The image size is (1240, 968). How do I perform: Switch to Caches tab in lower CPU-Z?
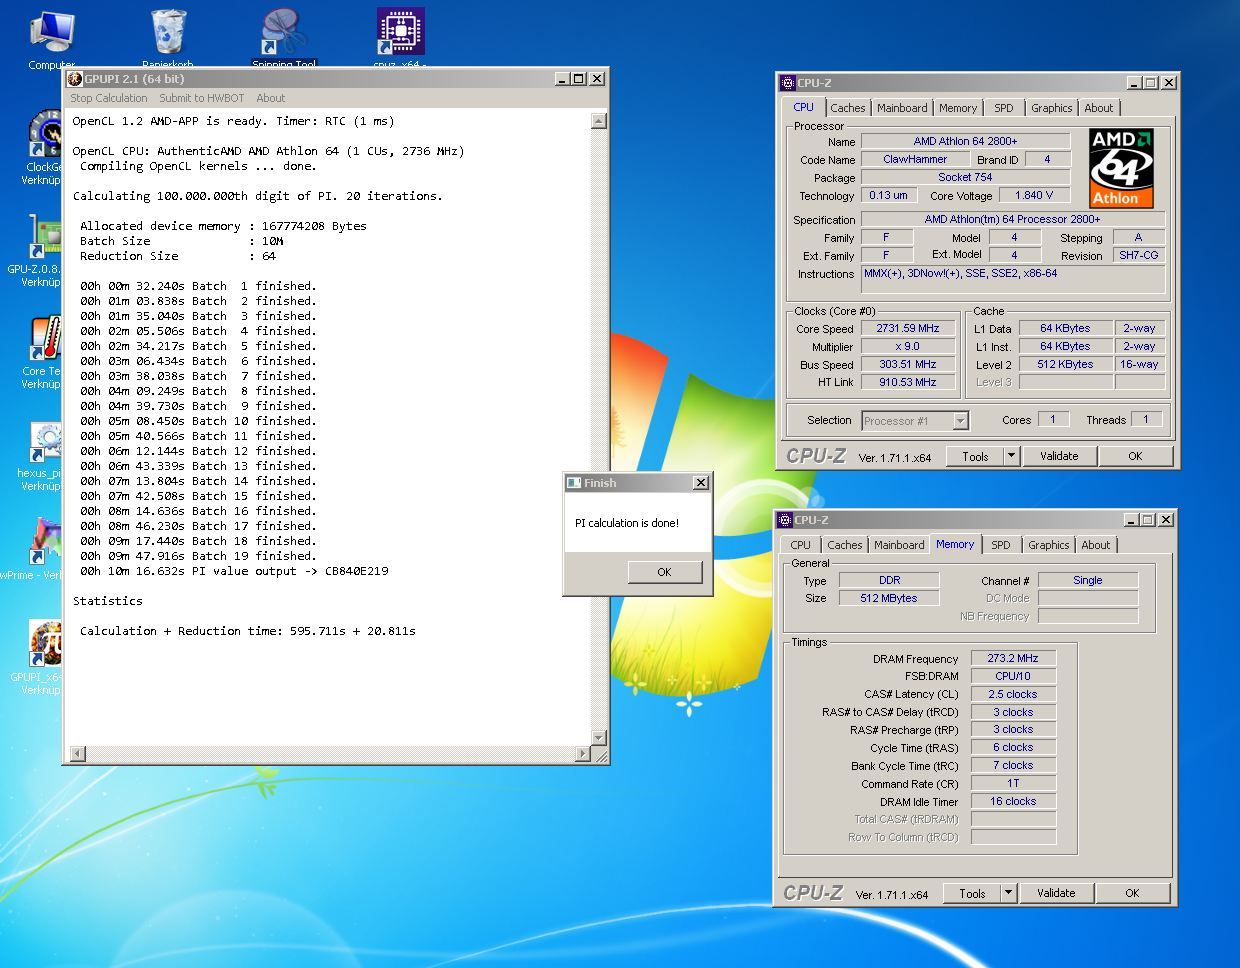pyautogui.click(x=844, y=545)
